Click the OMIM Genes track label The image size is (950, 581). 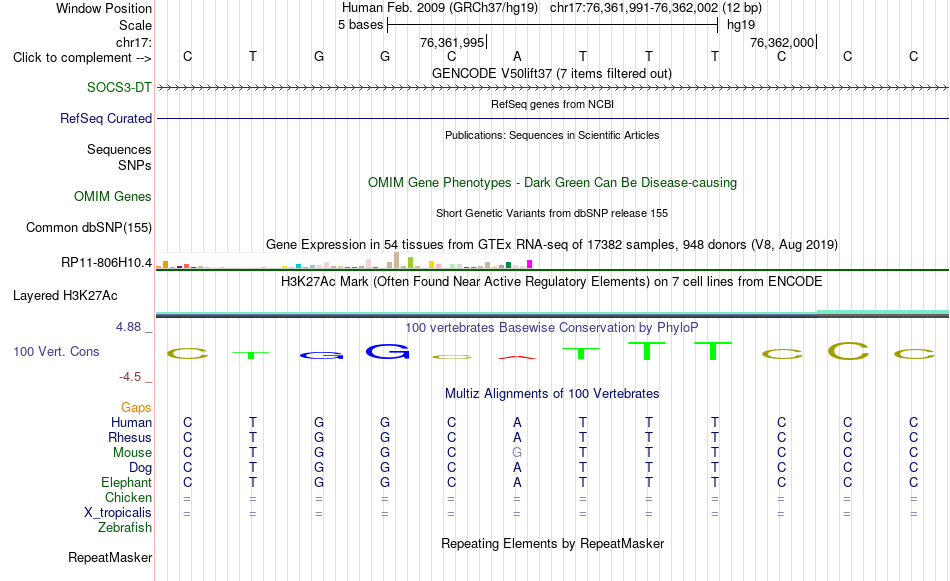coord(113,196)
